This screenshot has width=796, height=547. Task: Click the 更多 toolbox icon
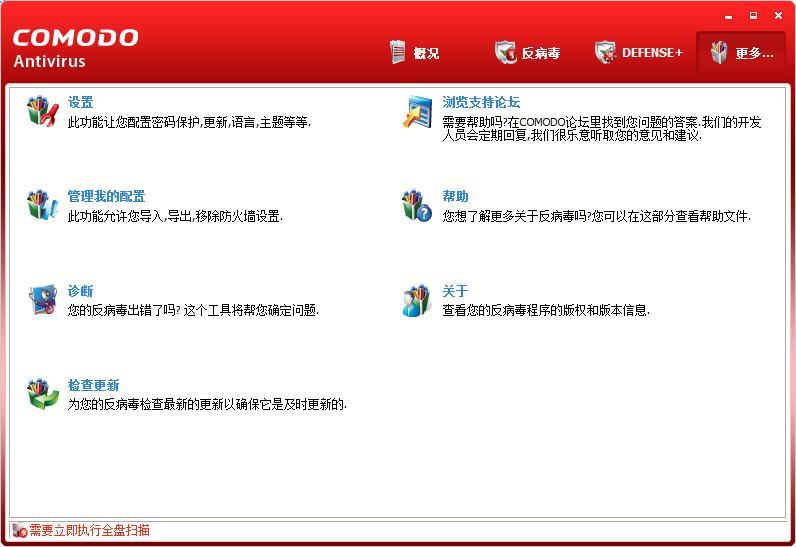(x=719, y=52)
